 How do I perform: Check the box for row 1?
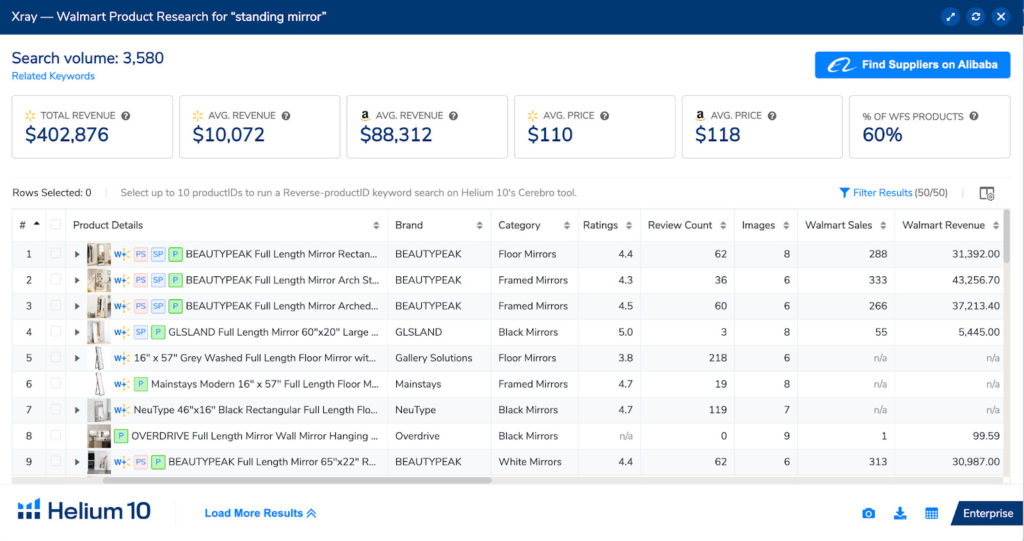[56, 254]
